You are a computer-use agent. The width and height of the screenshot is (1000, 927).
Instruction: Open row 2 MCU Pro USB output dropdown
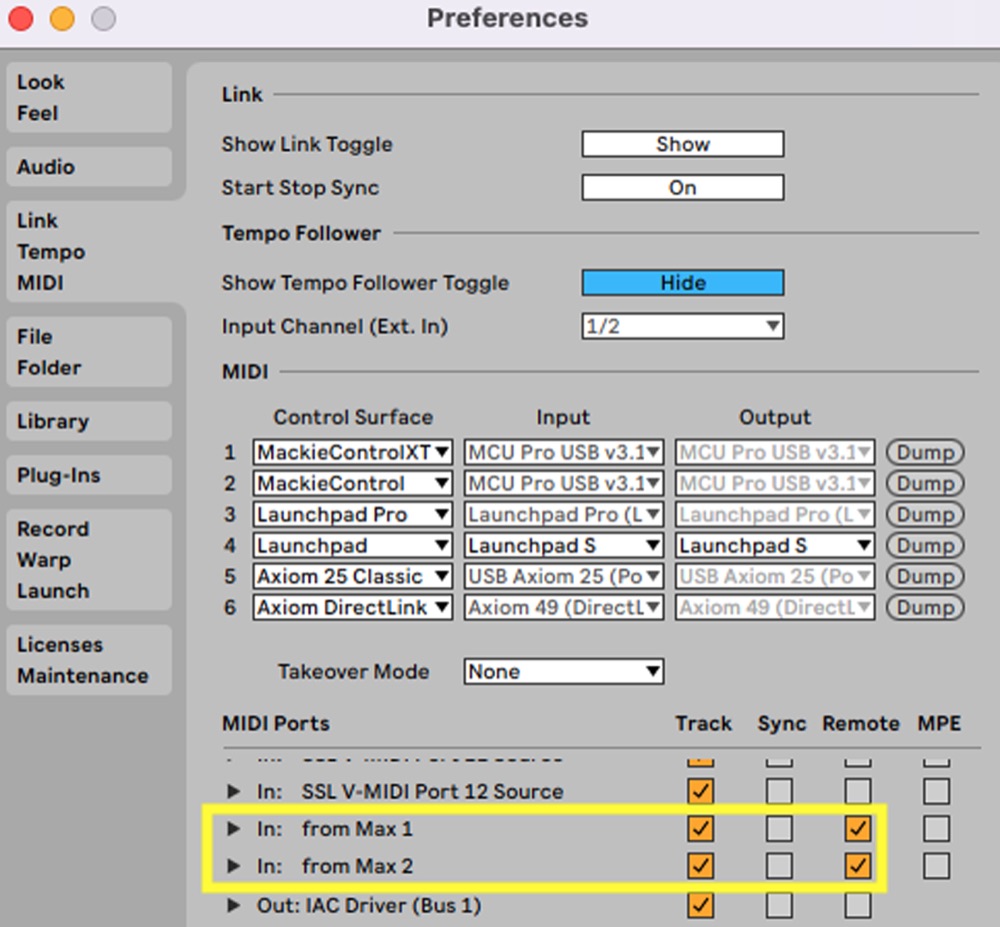pos(775,483)
